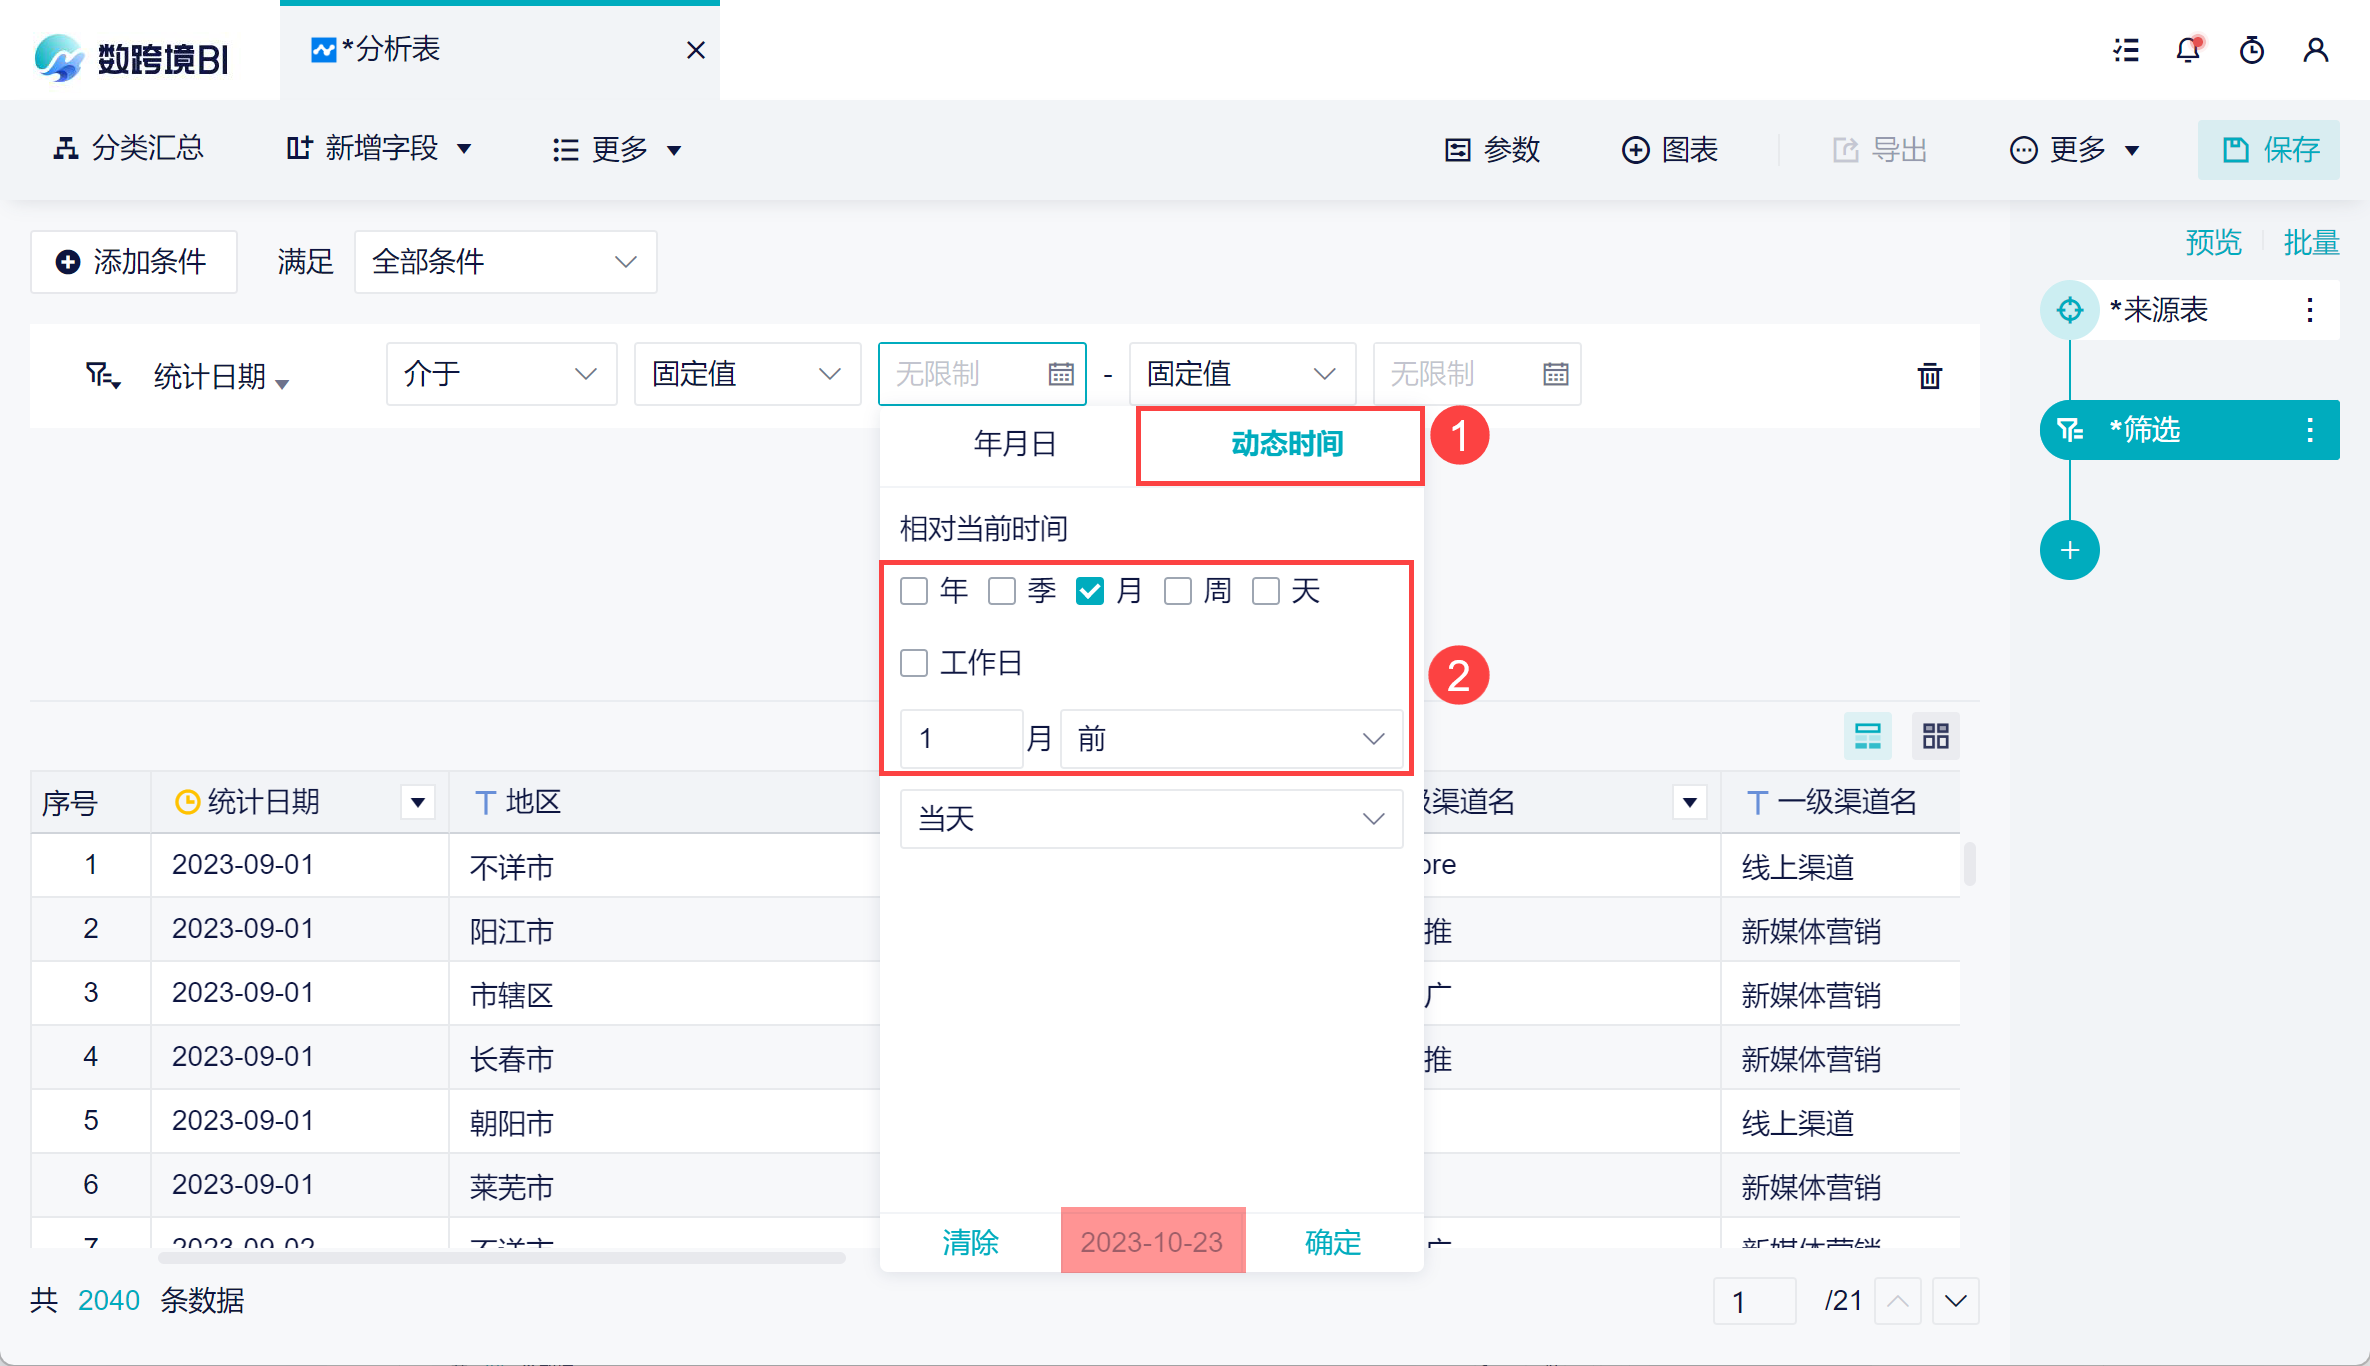Screen dimensions: 2370x1366
Task: Enable the 工作日 checkbox
Action: point(914,663)
